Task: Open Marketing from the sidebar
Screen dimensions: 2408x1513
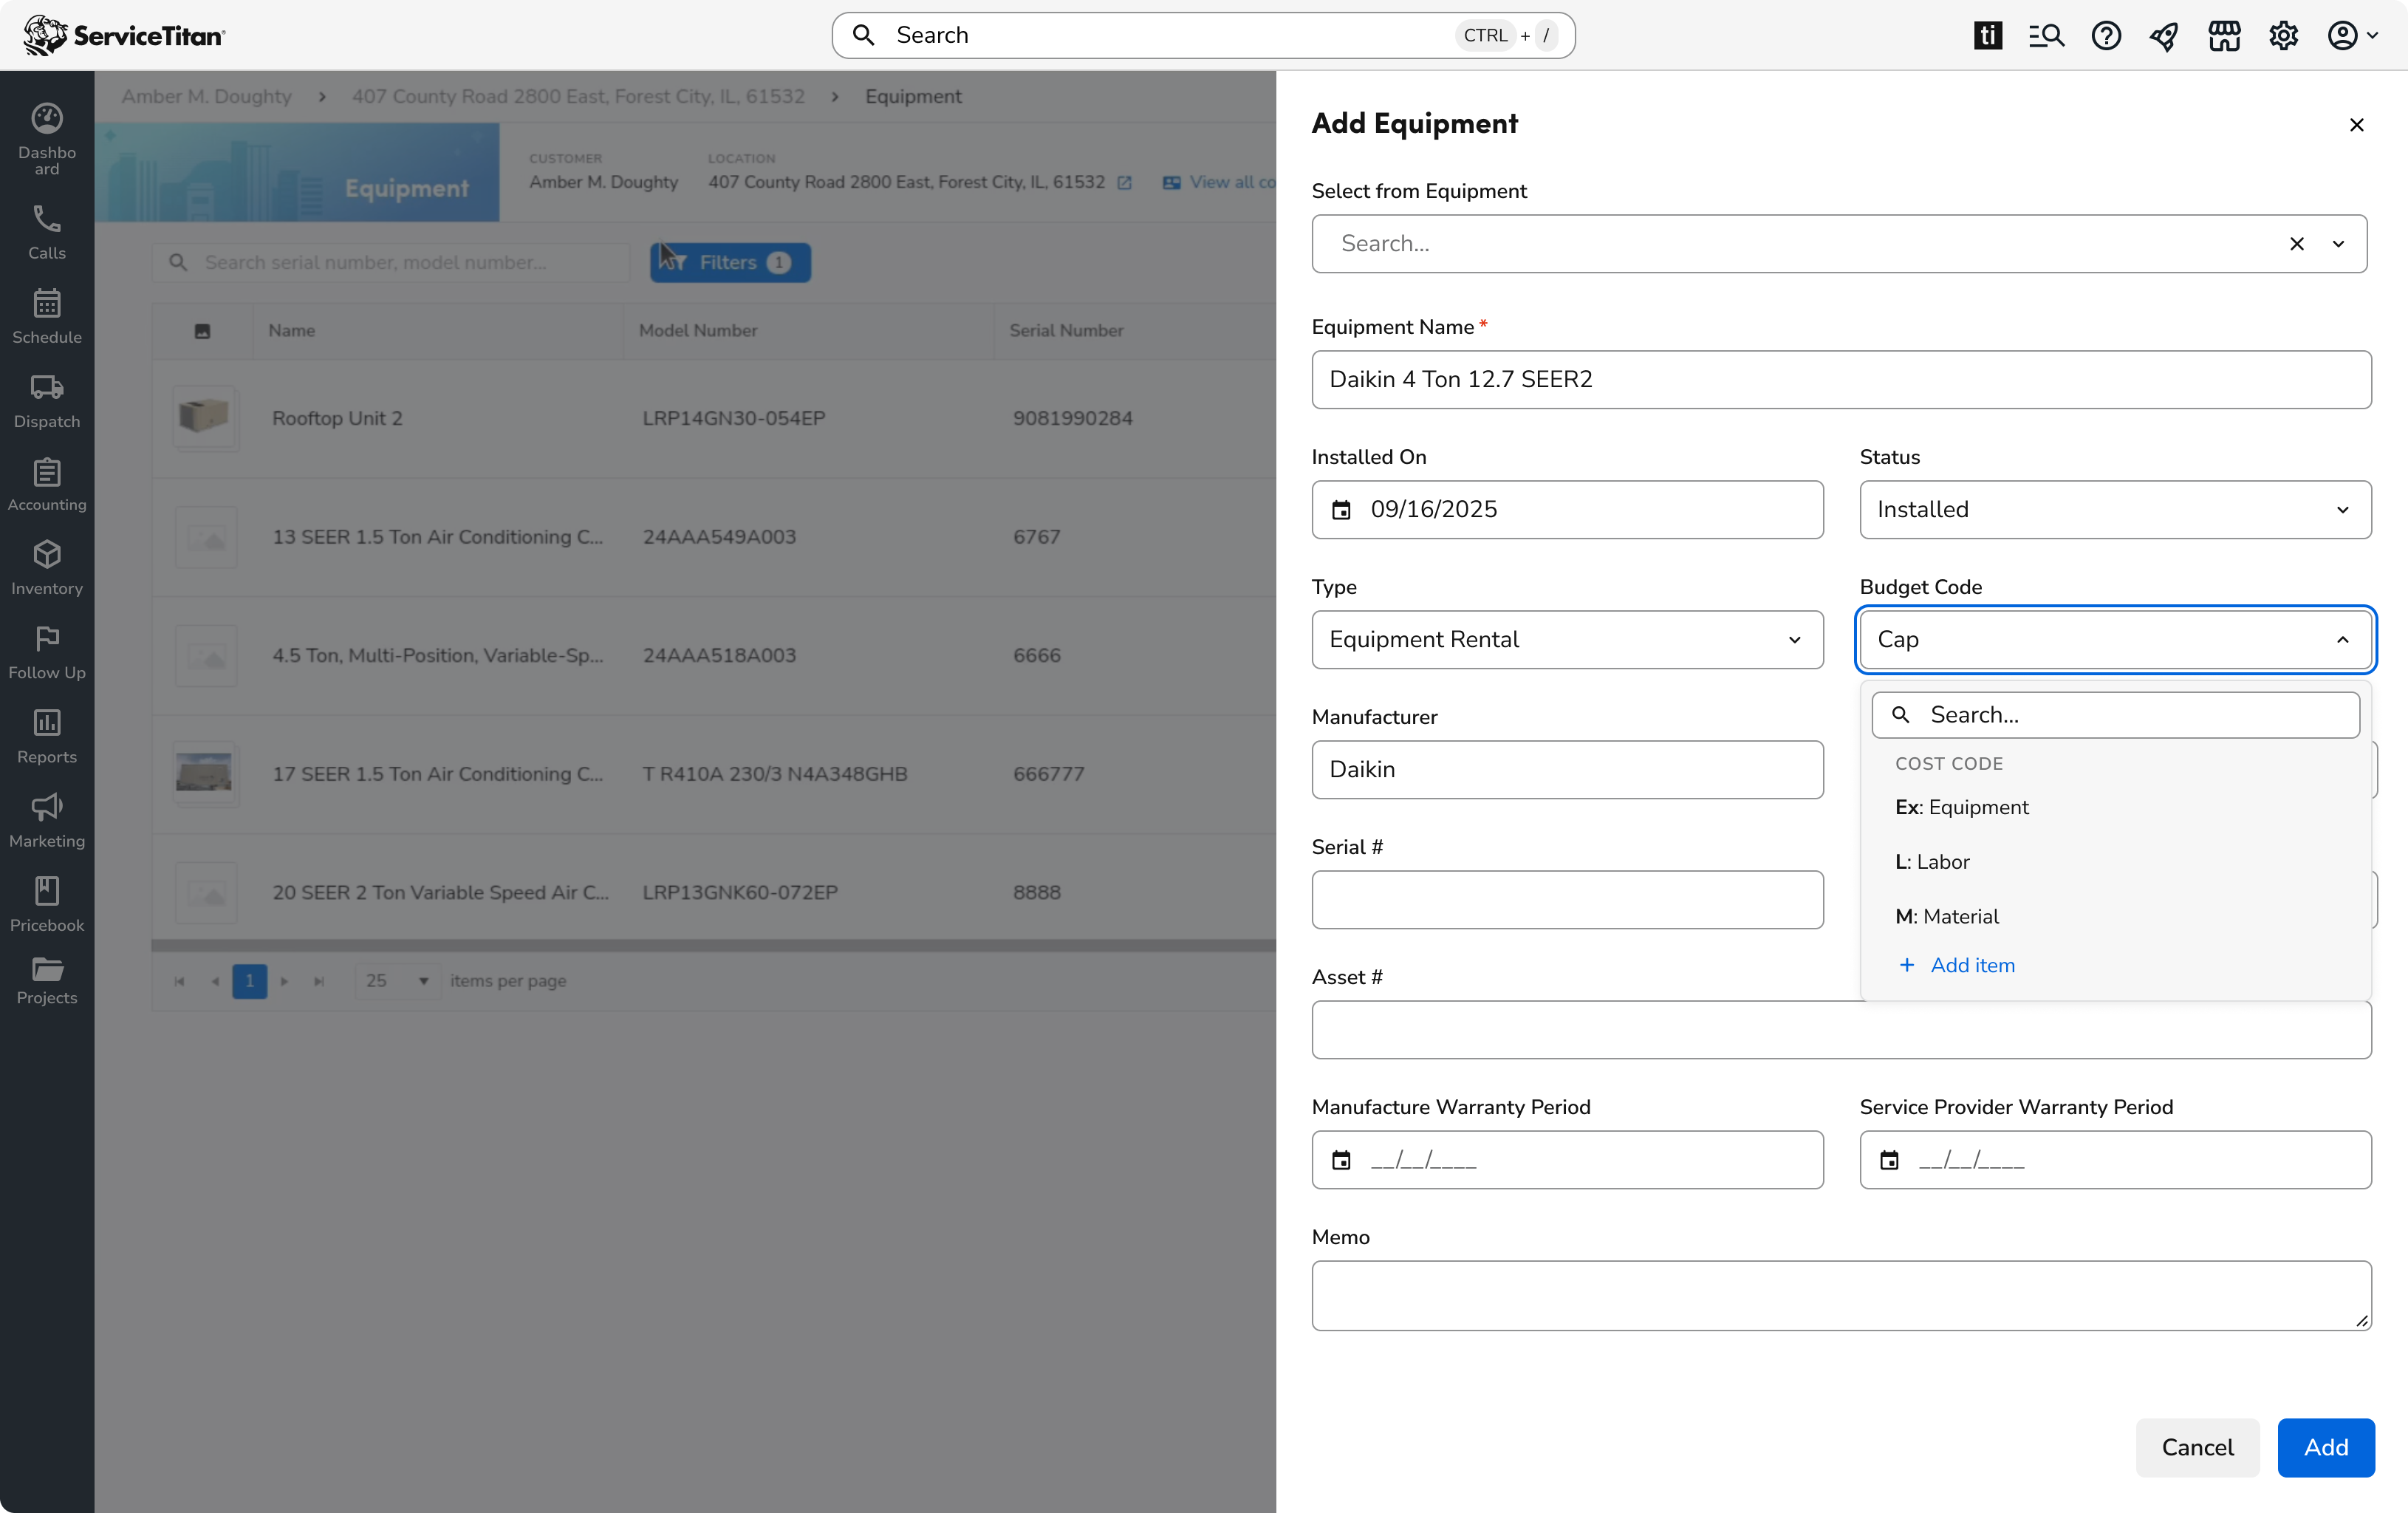Action: (x=47, y=820)
